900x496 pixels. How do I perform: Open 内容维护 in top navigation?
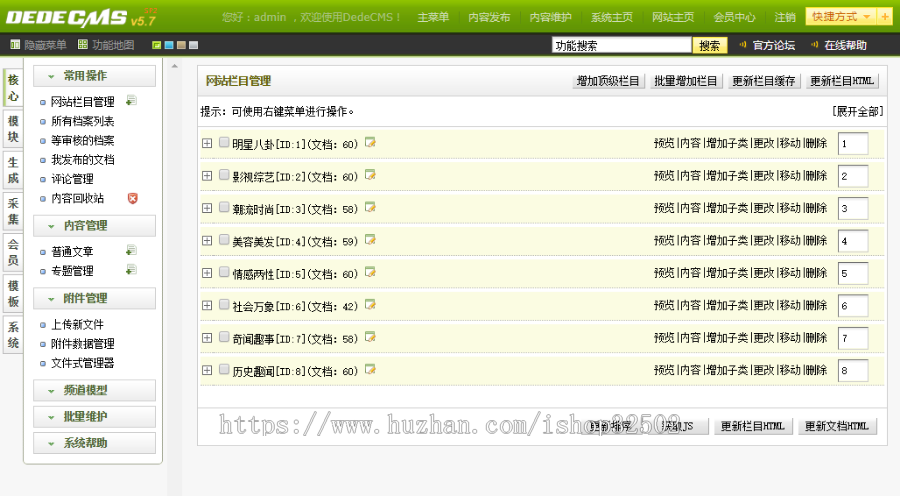(x=550, y=17)
